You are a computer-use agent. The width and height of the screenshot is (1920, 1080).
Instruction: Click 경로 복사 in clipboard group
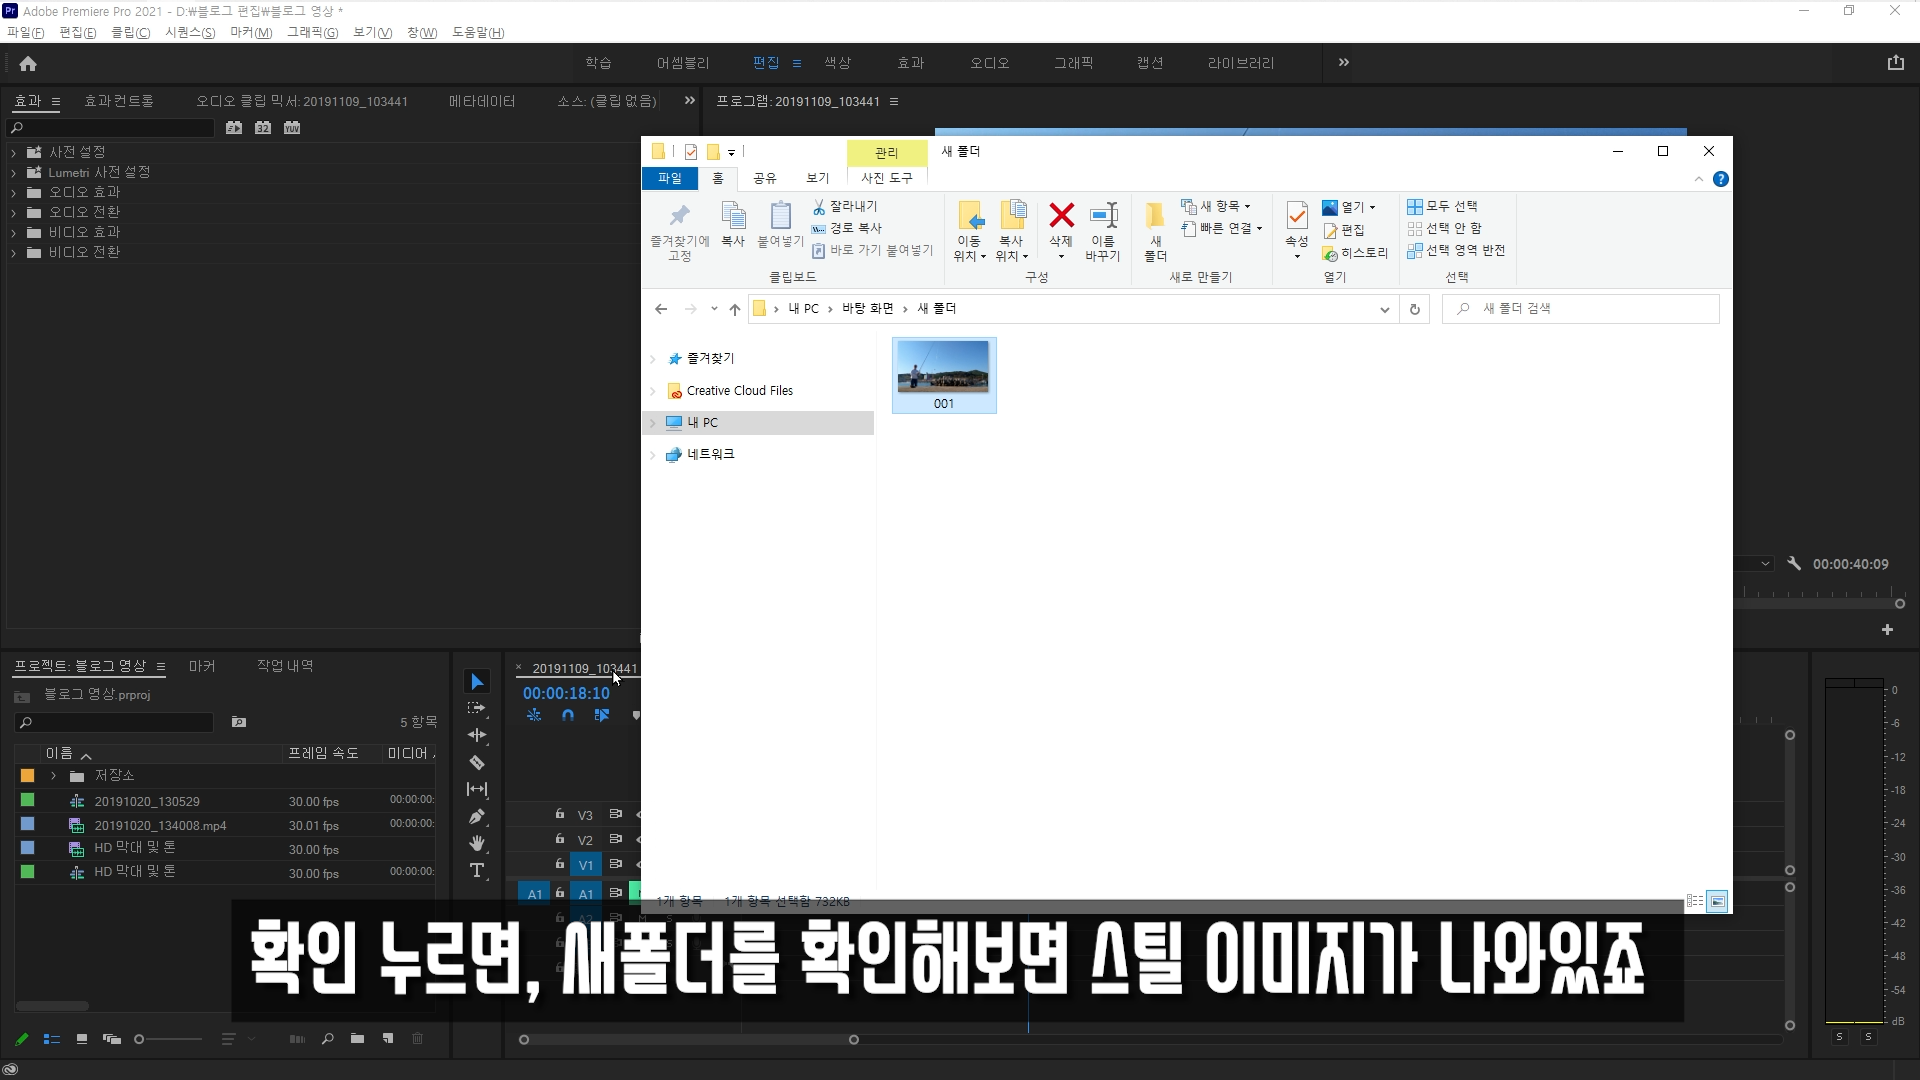847,228
